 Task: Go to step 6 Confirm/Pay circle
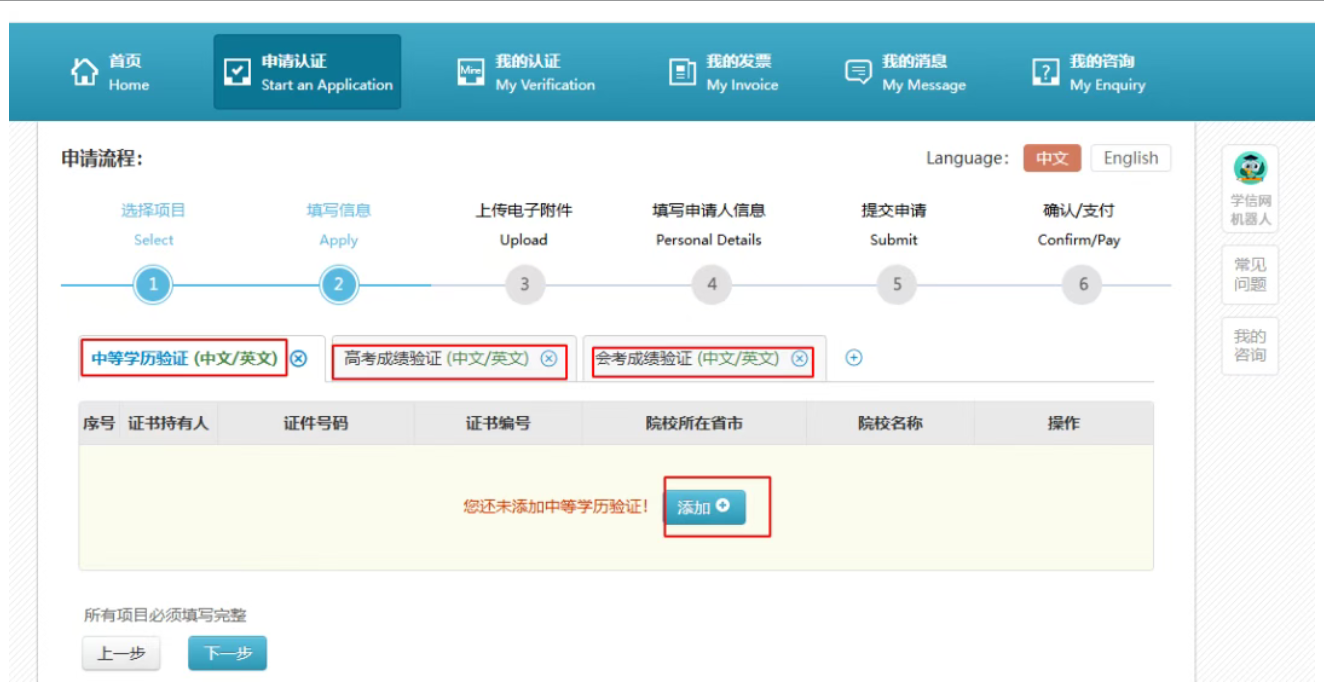(1082, 285)
